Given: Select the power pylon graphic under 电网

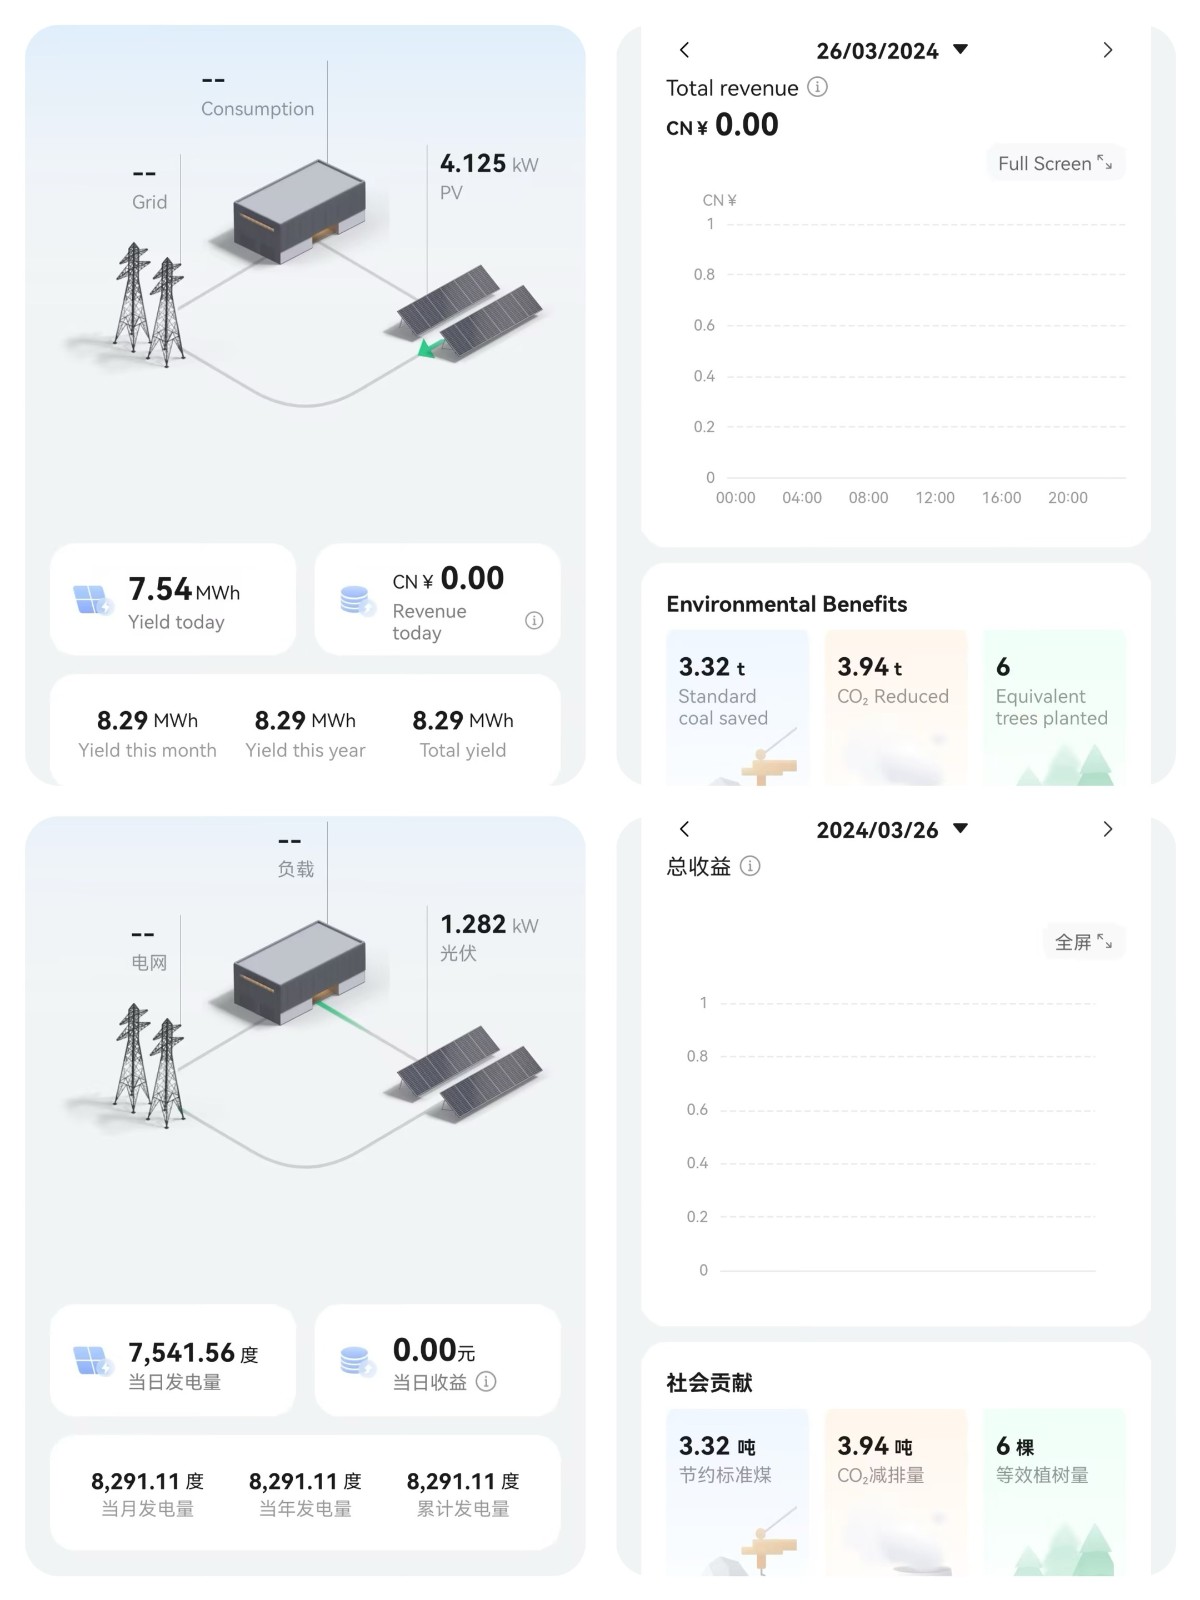Looking at the screenshot, I should pyautogui.click(x=150, y=1065).
